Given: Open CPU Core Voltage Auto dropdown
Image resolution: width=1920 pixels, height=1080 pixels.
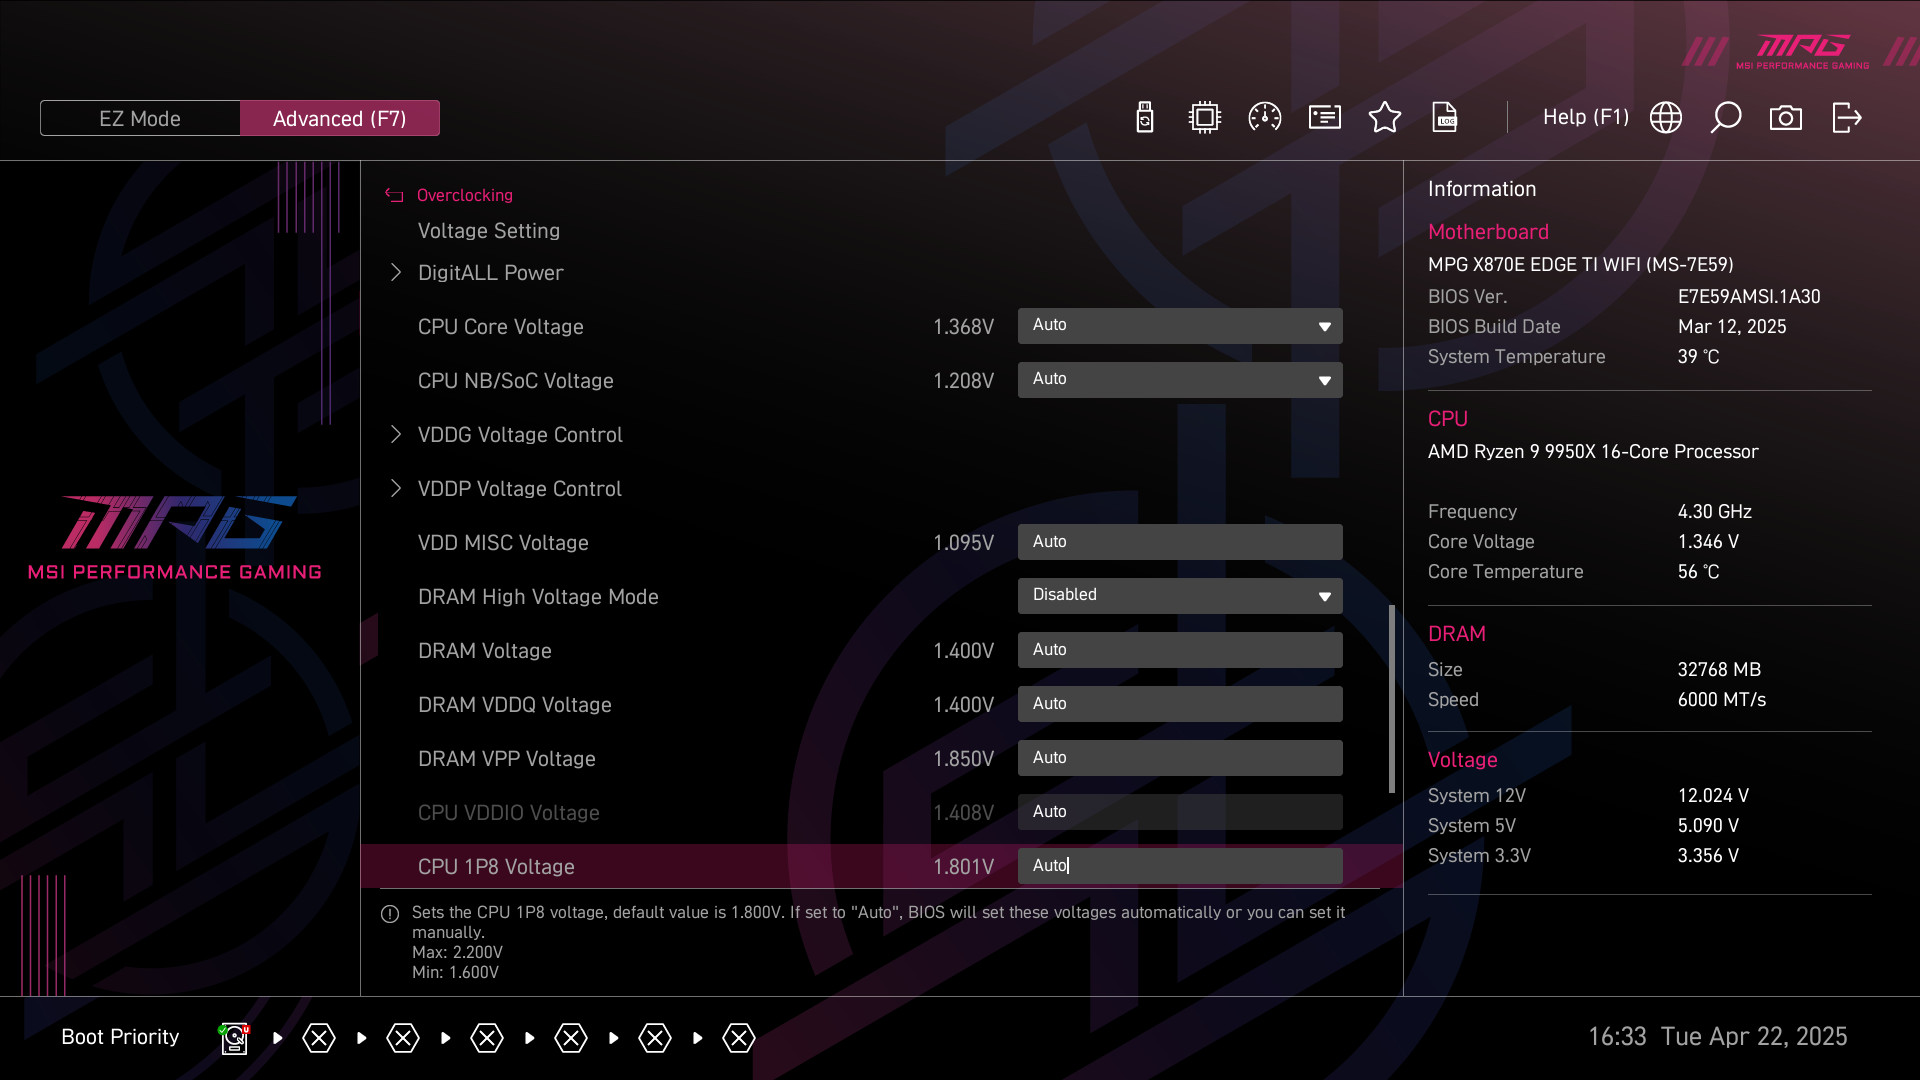Looking at the screenshot, I should pos(1180,326).
